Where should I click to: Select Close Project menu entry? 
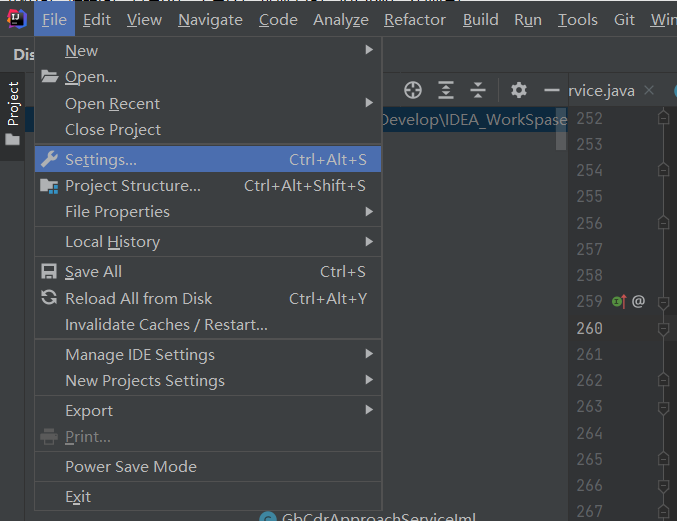pos(208,129)
